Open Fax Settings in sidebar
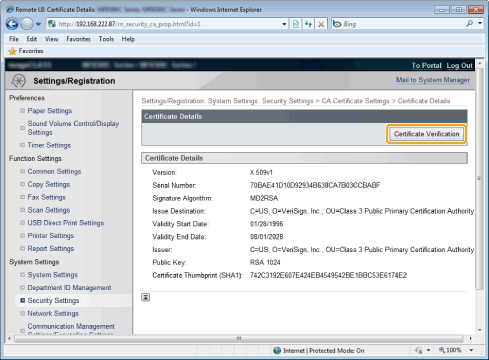The width and height of the screenshot is (489, 360). (47, 197)
